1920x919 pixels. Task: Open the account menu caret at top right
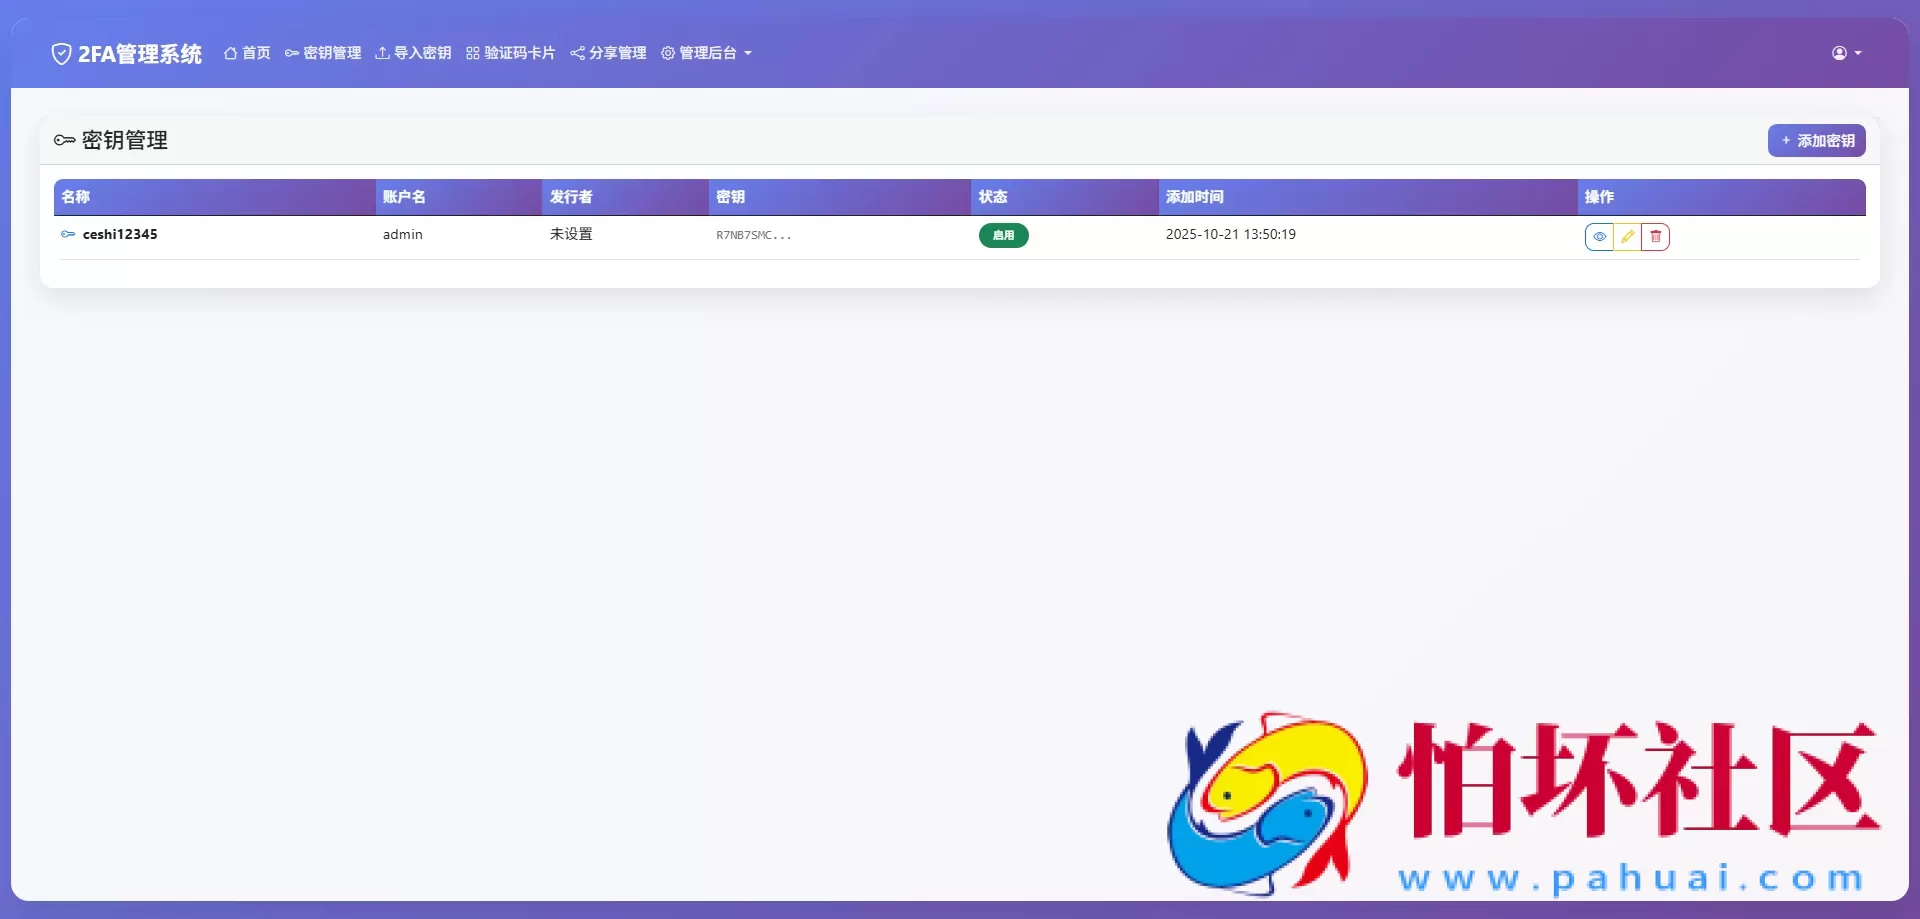[x=1858, y=53]
